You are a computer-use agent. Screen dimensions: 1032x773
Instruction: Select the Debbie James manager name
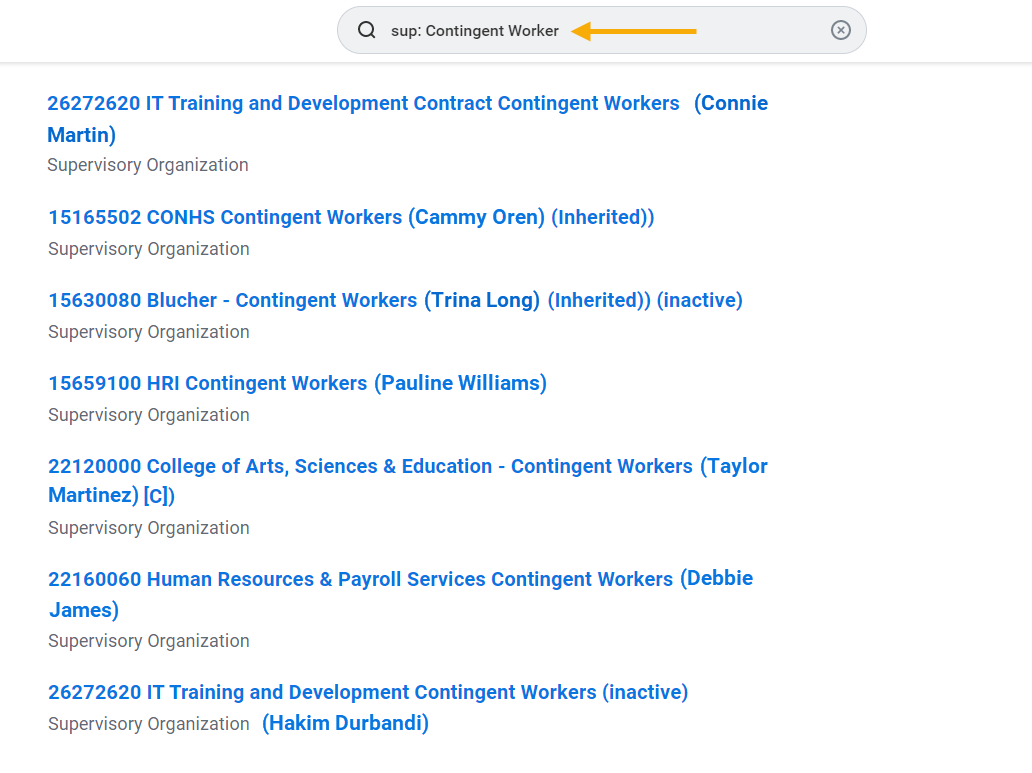point(717,578)
